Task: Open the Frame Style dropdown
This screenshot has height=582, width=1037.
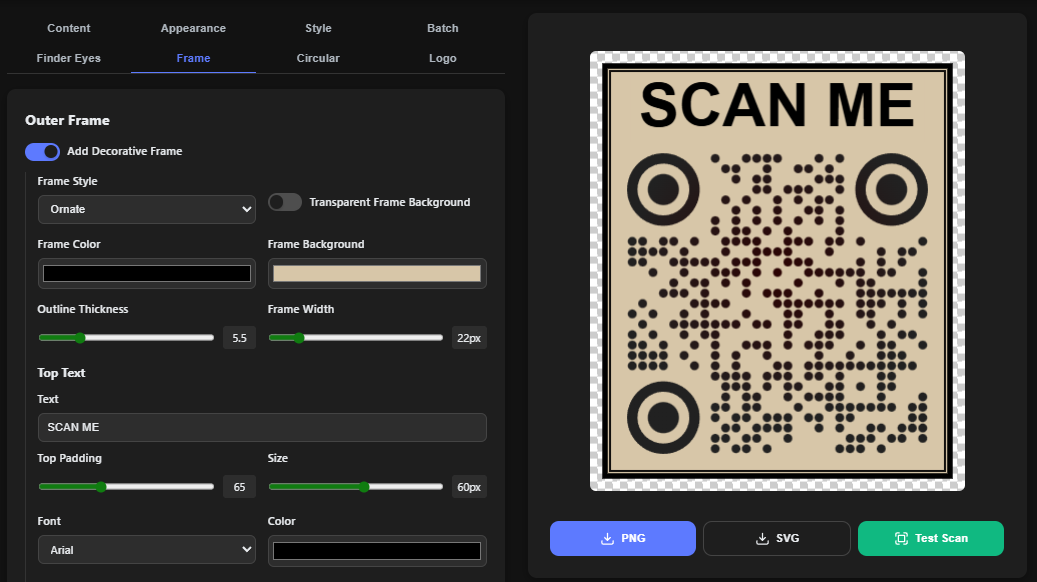Action: [147, 209]
